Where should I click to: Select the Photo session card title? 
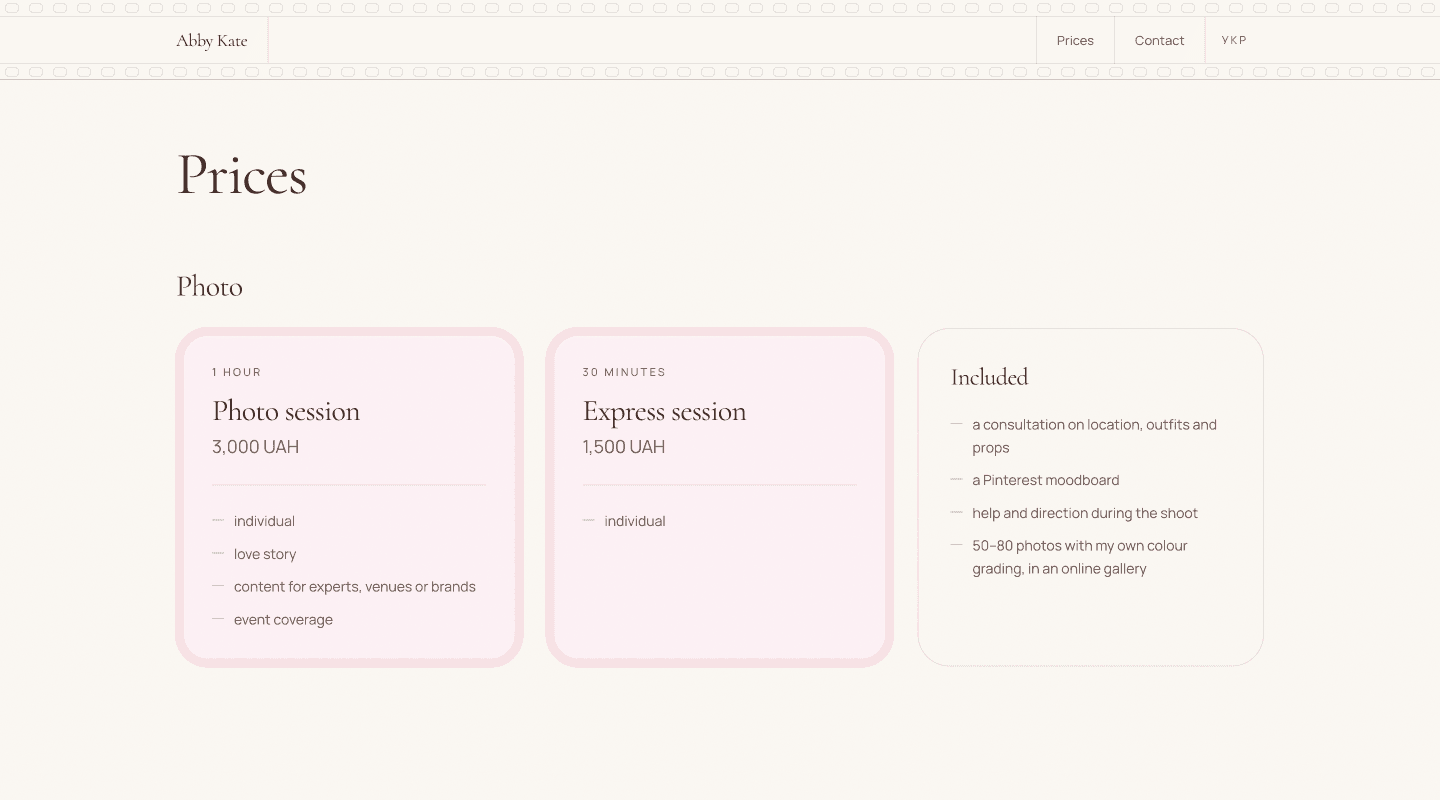pyautogui.click(x=286, y=411)
